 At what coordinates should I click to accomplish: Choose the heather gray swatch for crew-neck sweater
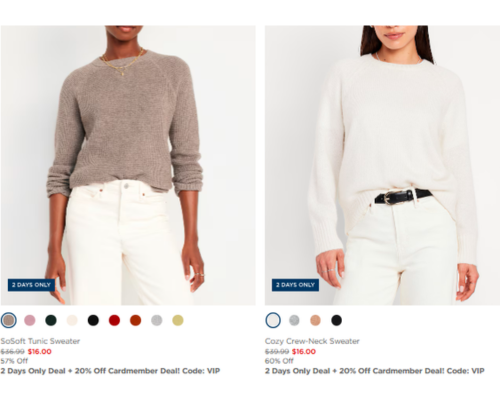pyautogui.click(x=294, y=320)
